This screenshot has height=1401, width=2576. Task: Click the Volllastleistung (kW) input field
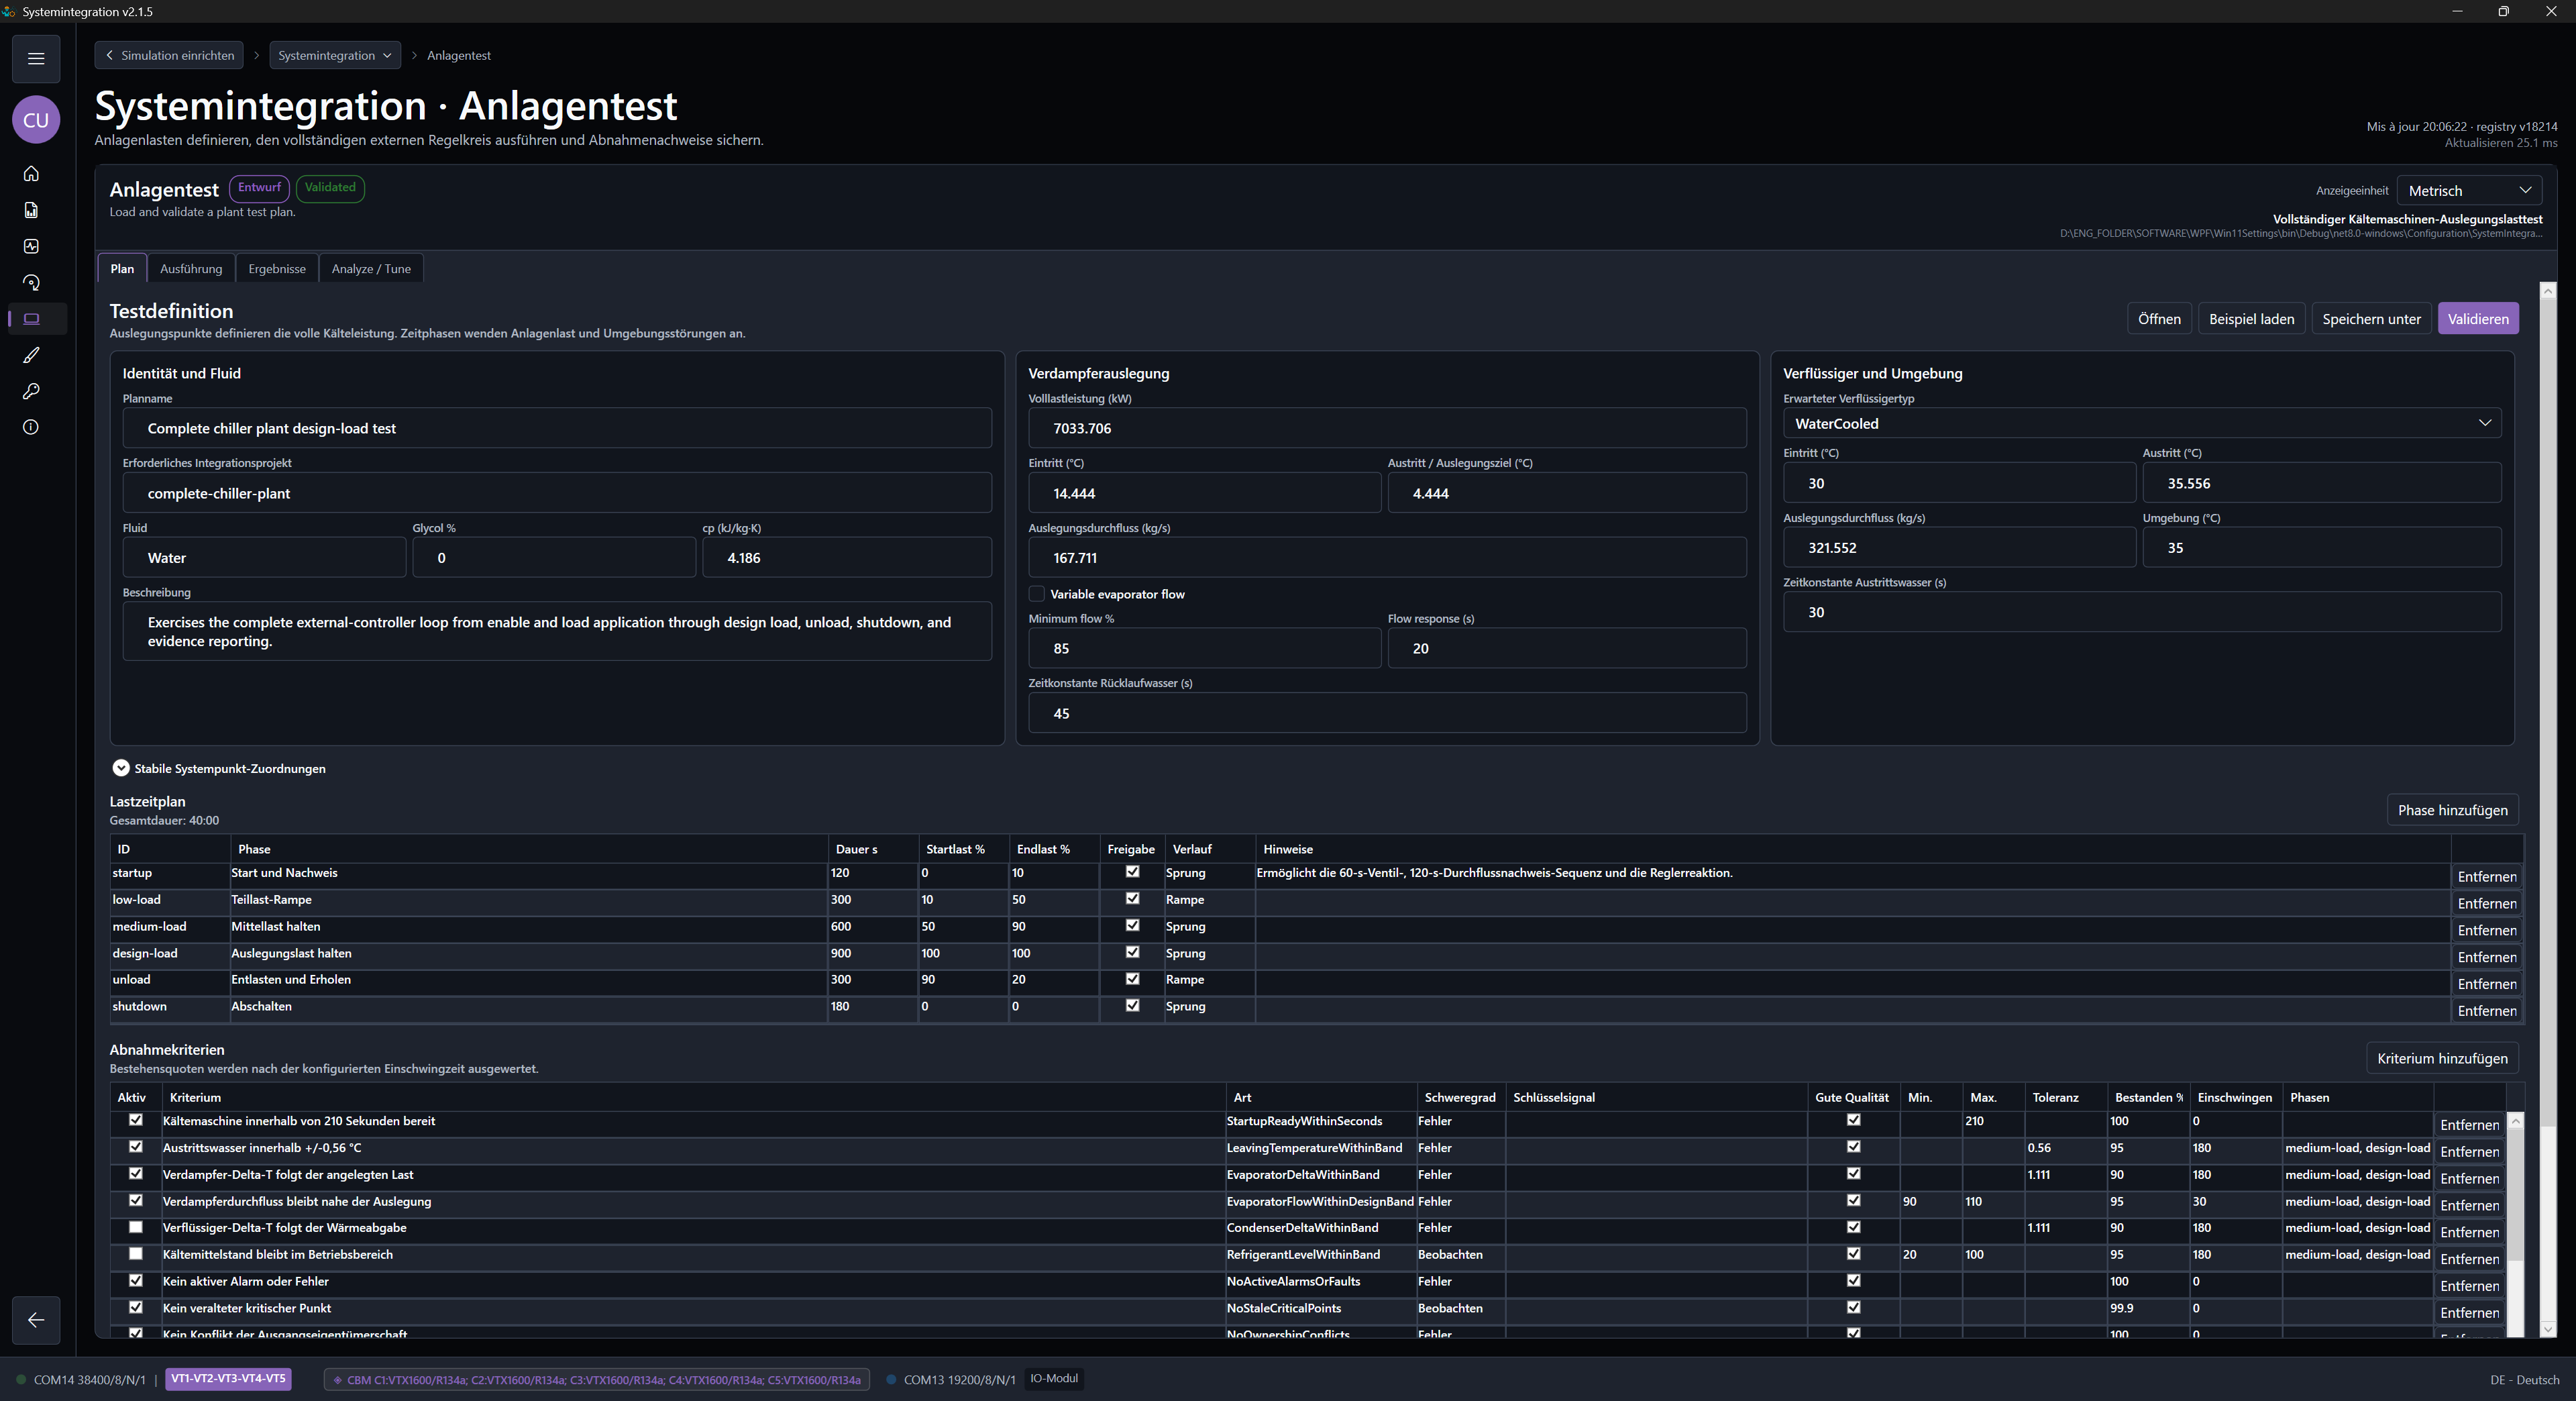(1387, 428)
